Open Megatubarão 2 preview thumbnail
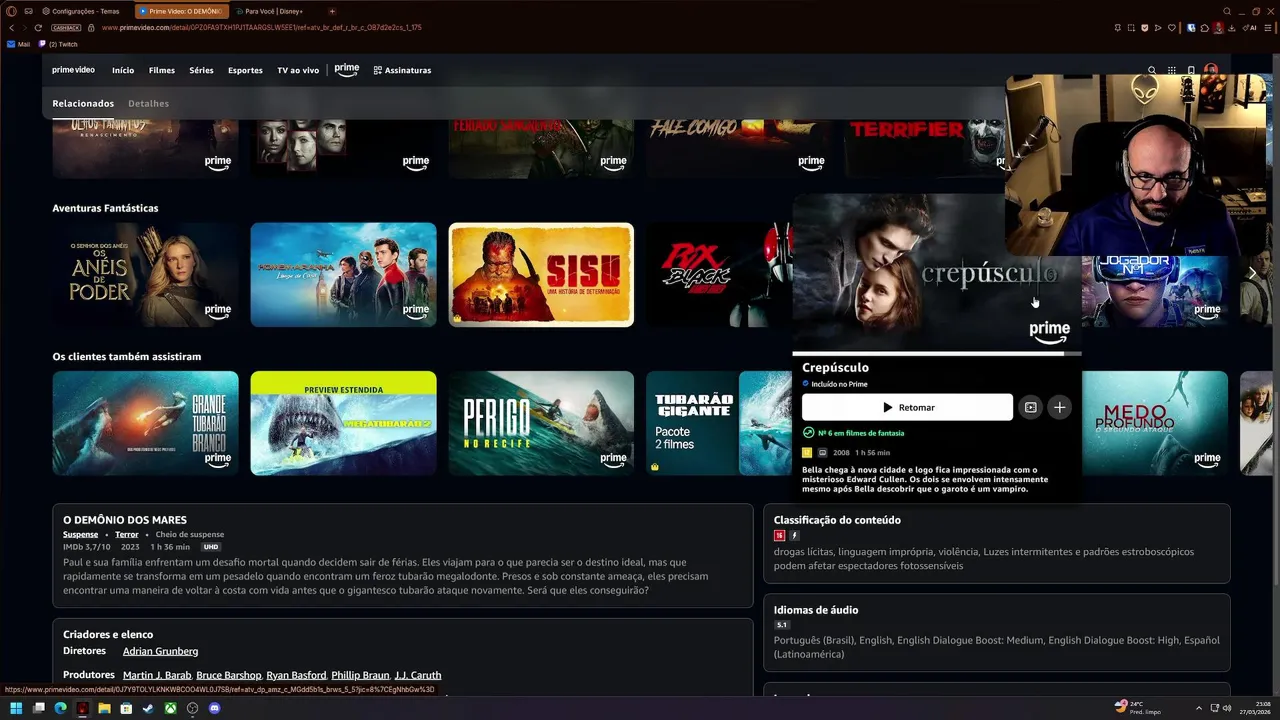The height and width of the screenshot is (720, 1280). 343,423
